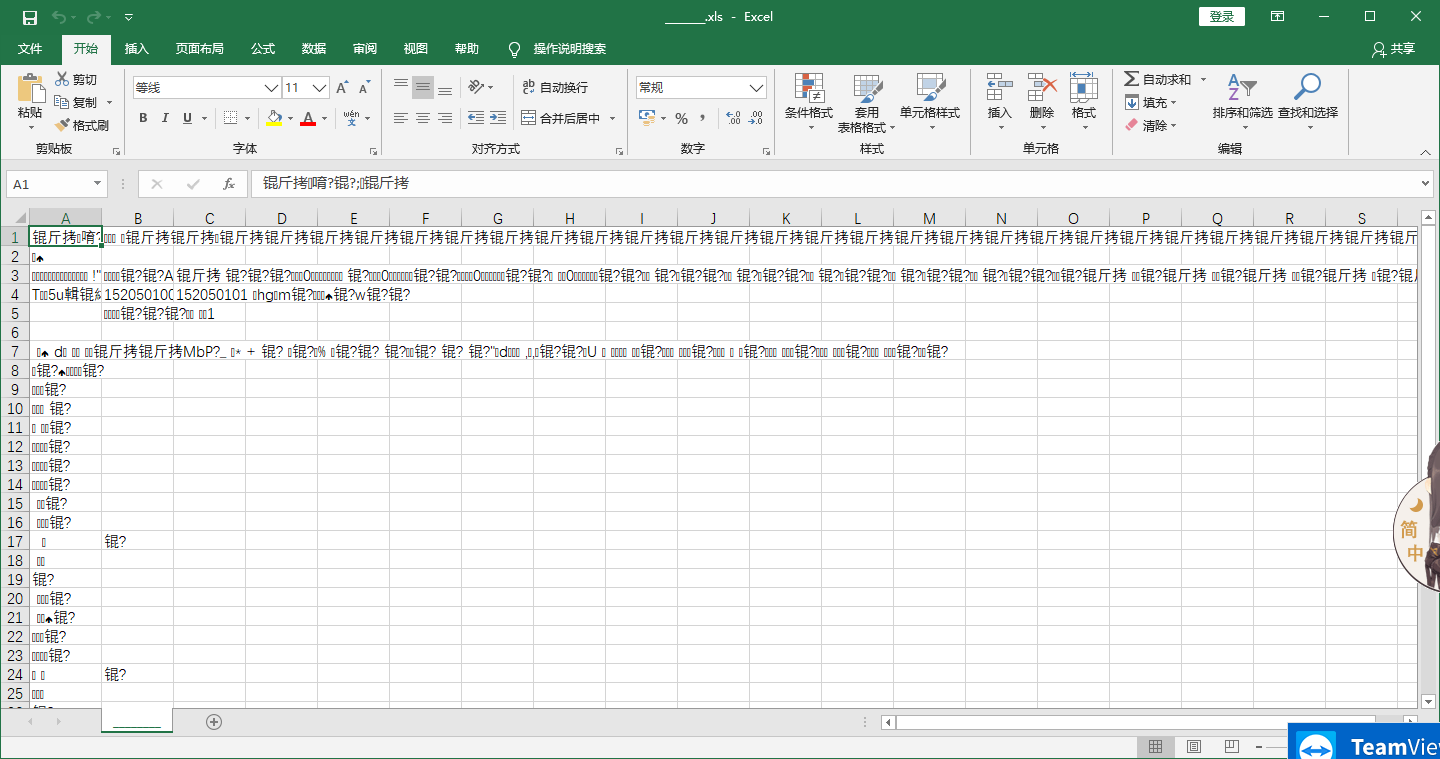Click the 登录 sign-in button
This screenshot has width=1440, height=759.
1222,16
